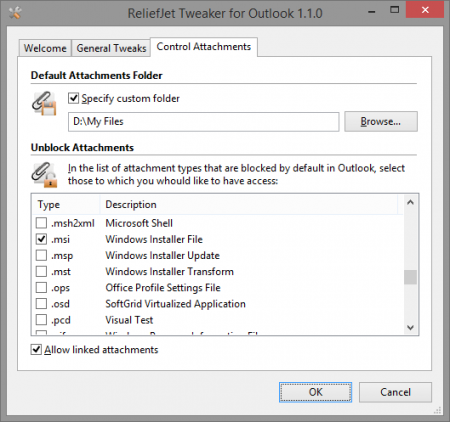Click the custom folder path field
The image size is (450, 422).
pyautogui.click(x=204, y=122)
